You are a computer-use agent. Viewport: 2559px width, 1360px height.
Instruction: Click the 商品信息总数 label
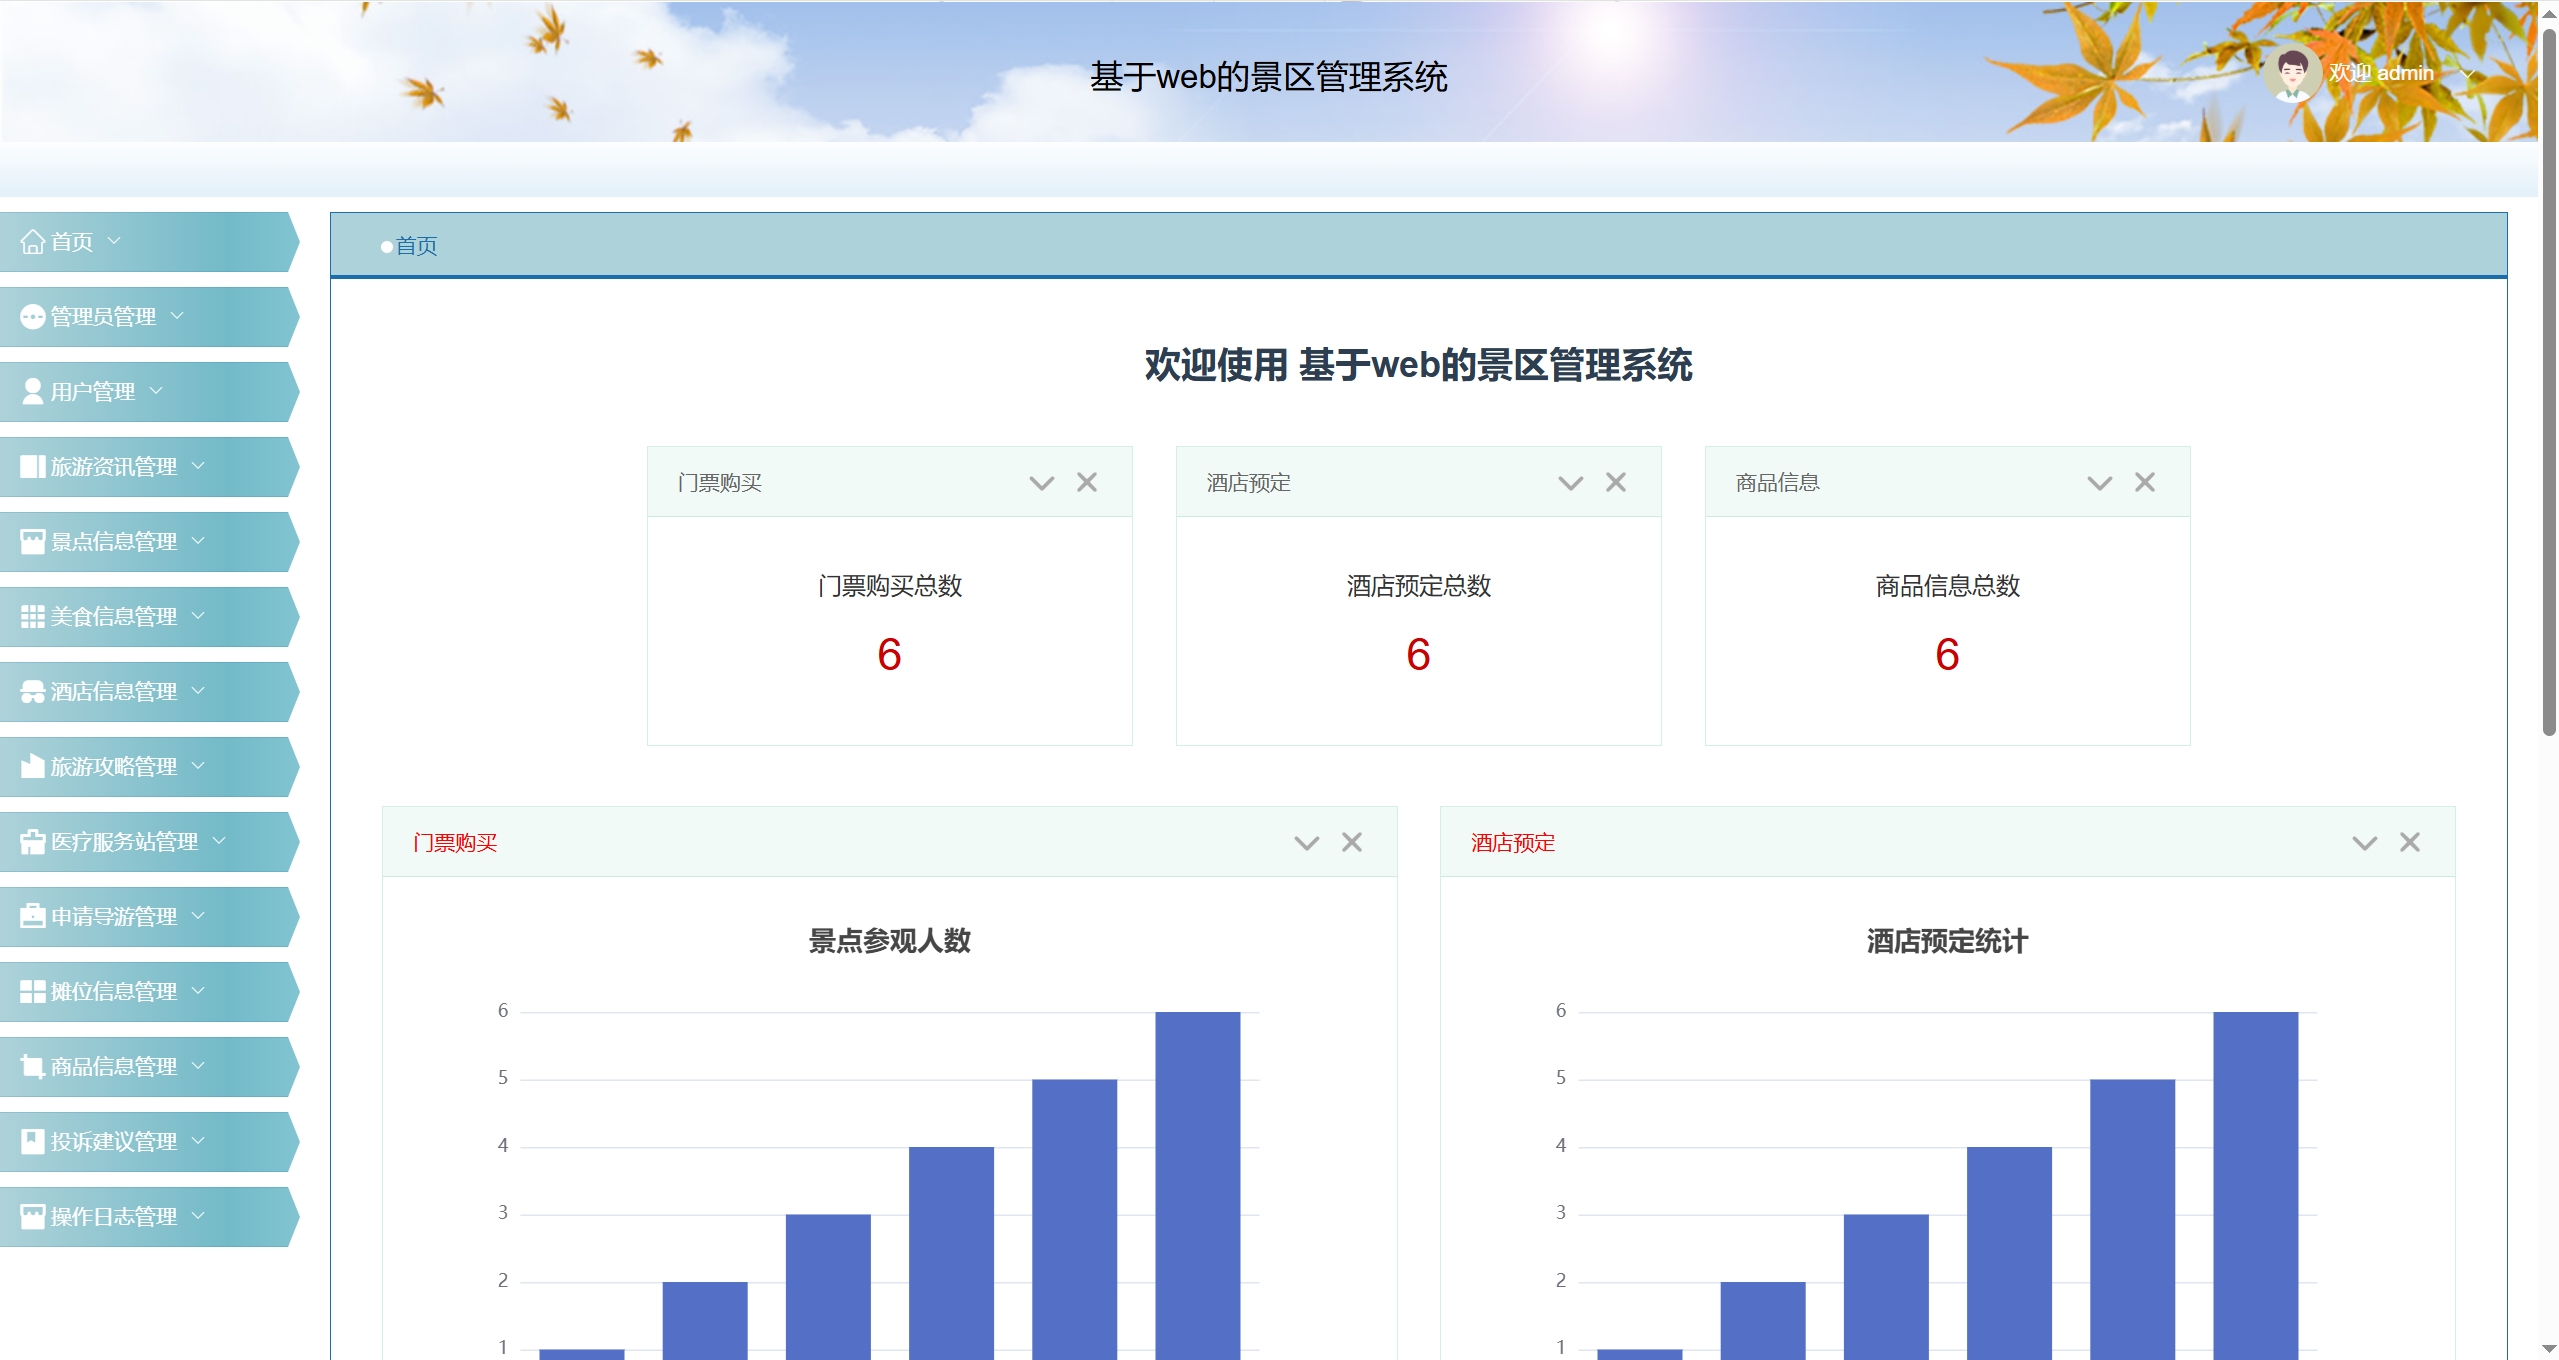[x=1948, y=586]
